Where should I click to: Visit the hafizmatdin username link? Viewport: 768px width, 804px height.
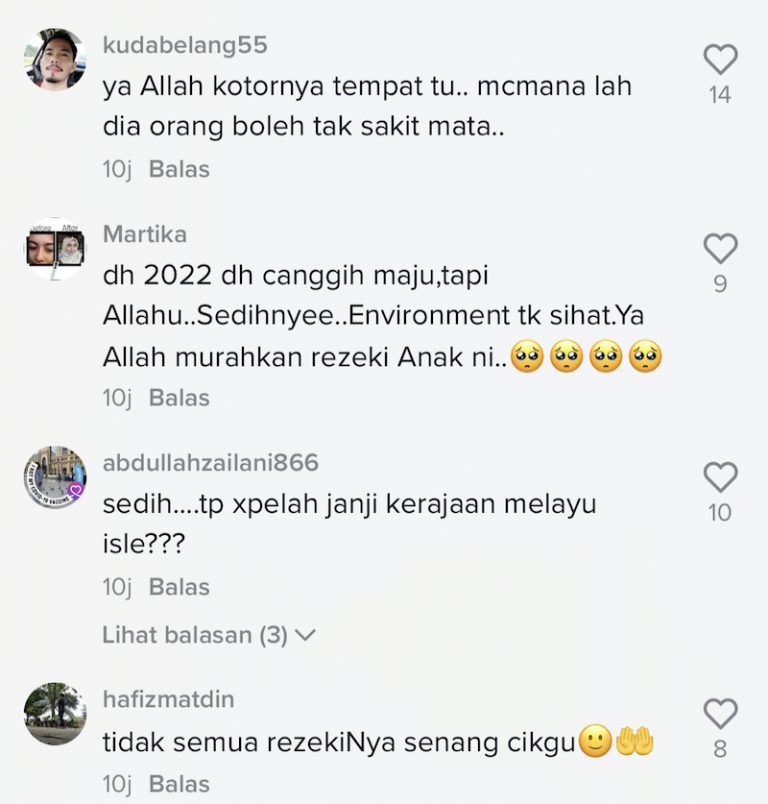(x=168, y=699)
